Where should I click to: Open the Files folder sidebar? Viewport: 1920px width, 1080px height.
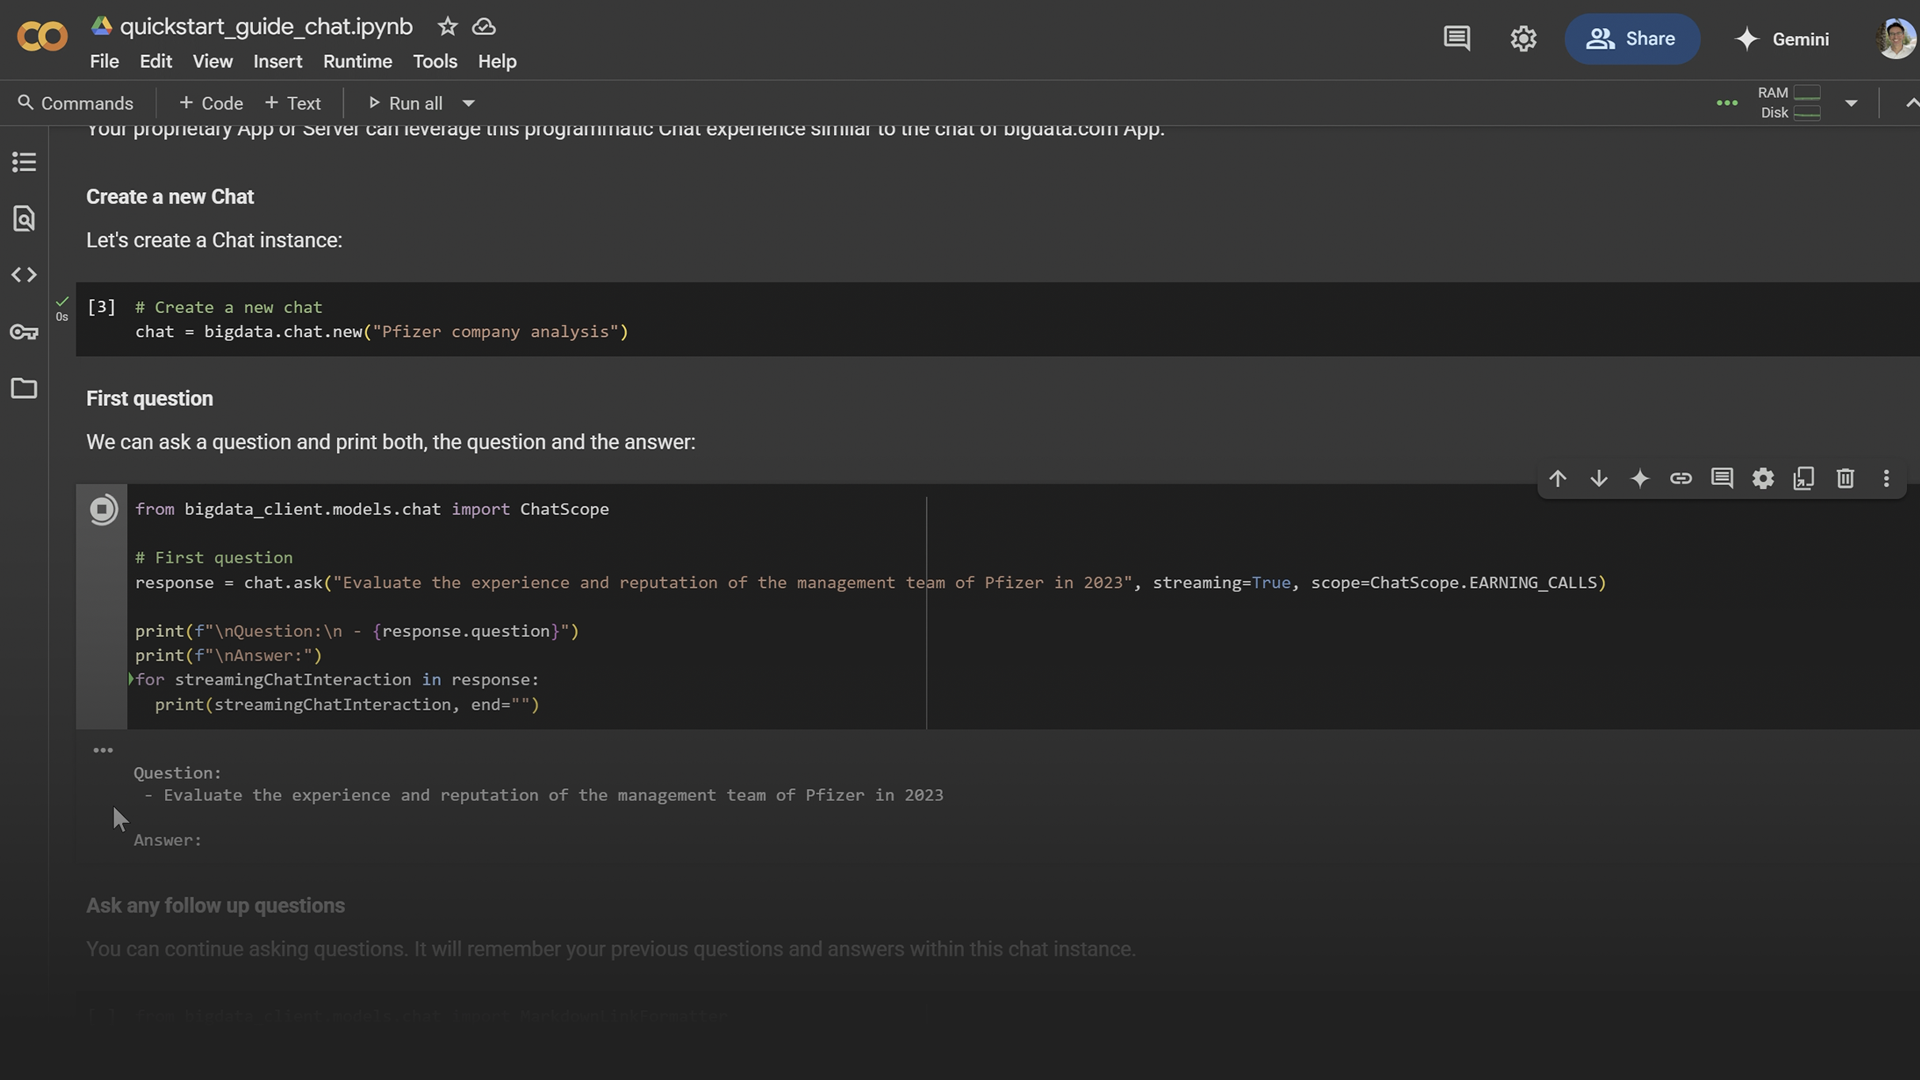point(24,388)
